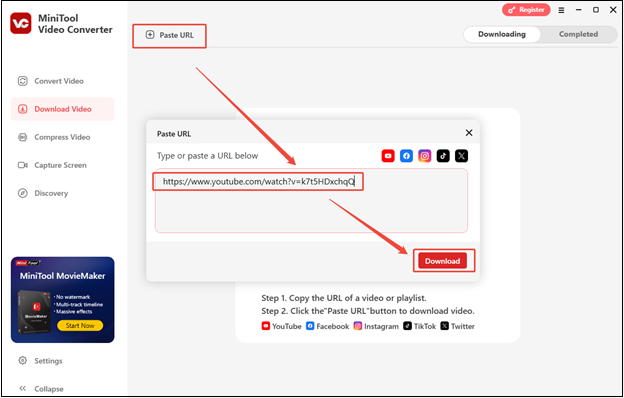Click into the URL text field
The width and height of the screenshot is (624, 398).
pyautogui.click(x=311, y=201)
